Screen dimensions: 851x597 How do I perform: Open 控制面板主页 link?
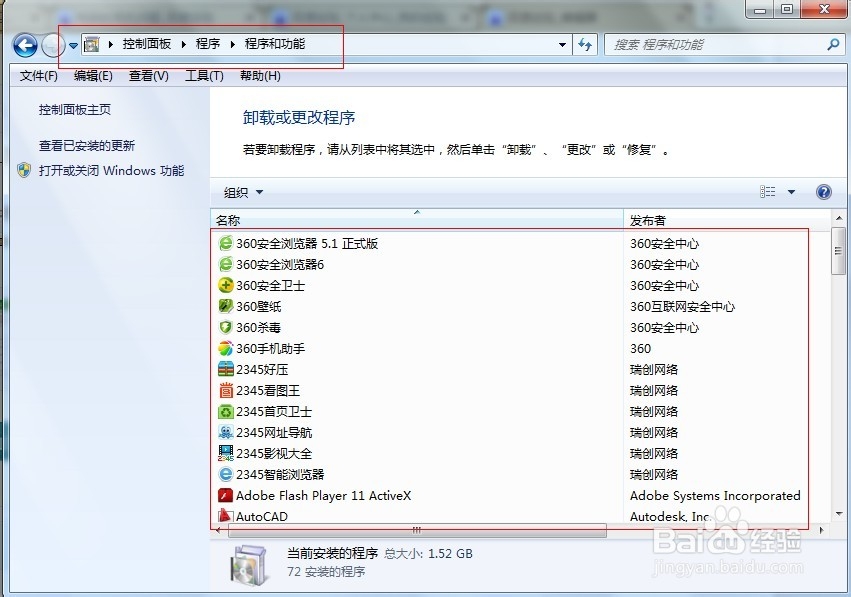click(x=75, y=110)
